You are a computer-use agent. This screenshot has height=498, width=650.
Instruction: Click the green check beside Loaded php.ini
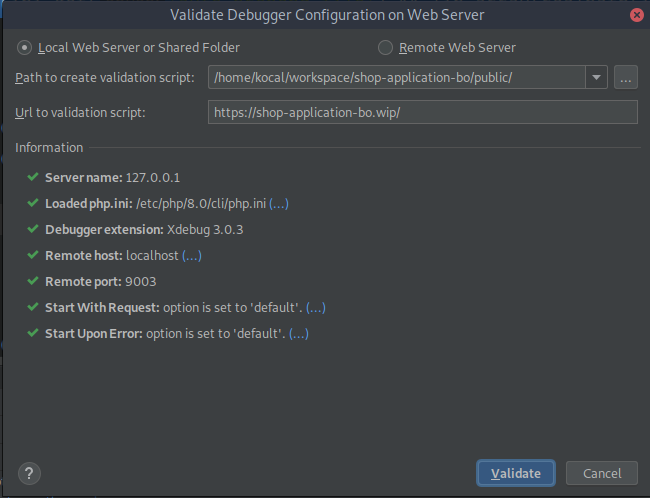pyautogui.click(x=33, y=203)
